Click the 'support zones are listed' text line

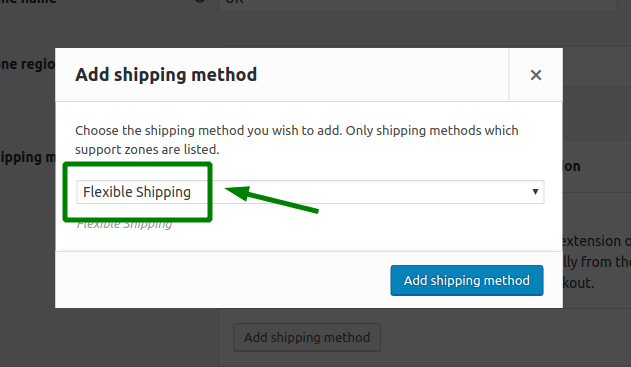point(147,150)
